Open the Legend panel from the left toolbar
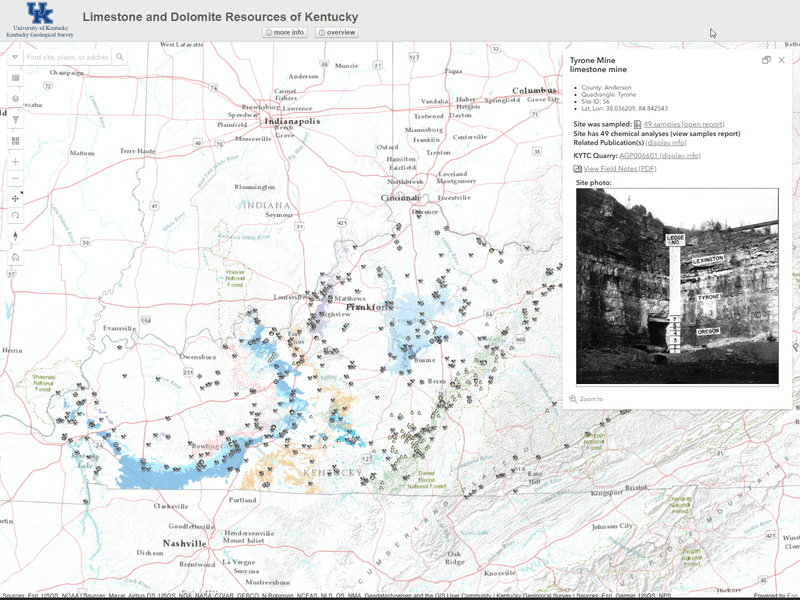The width and height of the screenshot is (800, 600). click(14, 77)
